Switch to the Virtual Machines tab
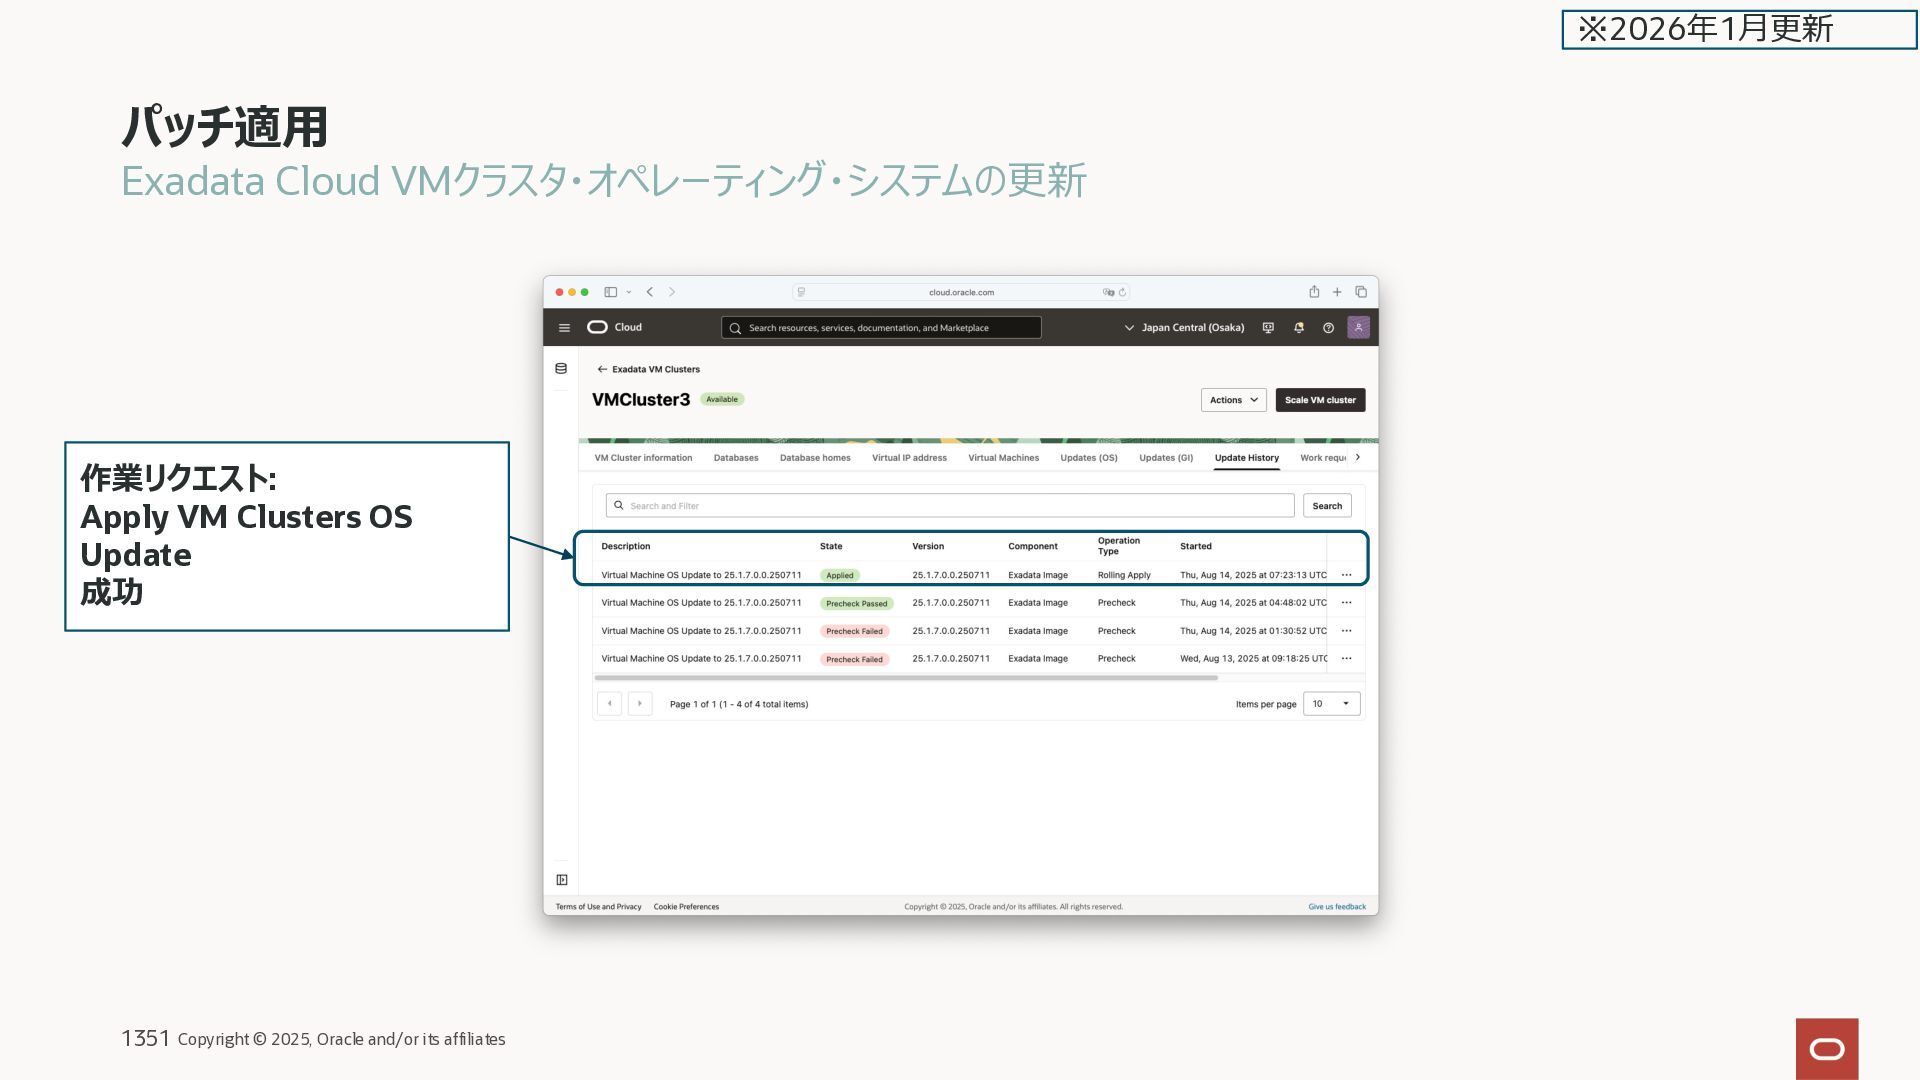 click(1003, 458)
